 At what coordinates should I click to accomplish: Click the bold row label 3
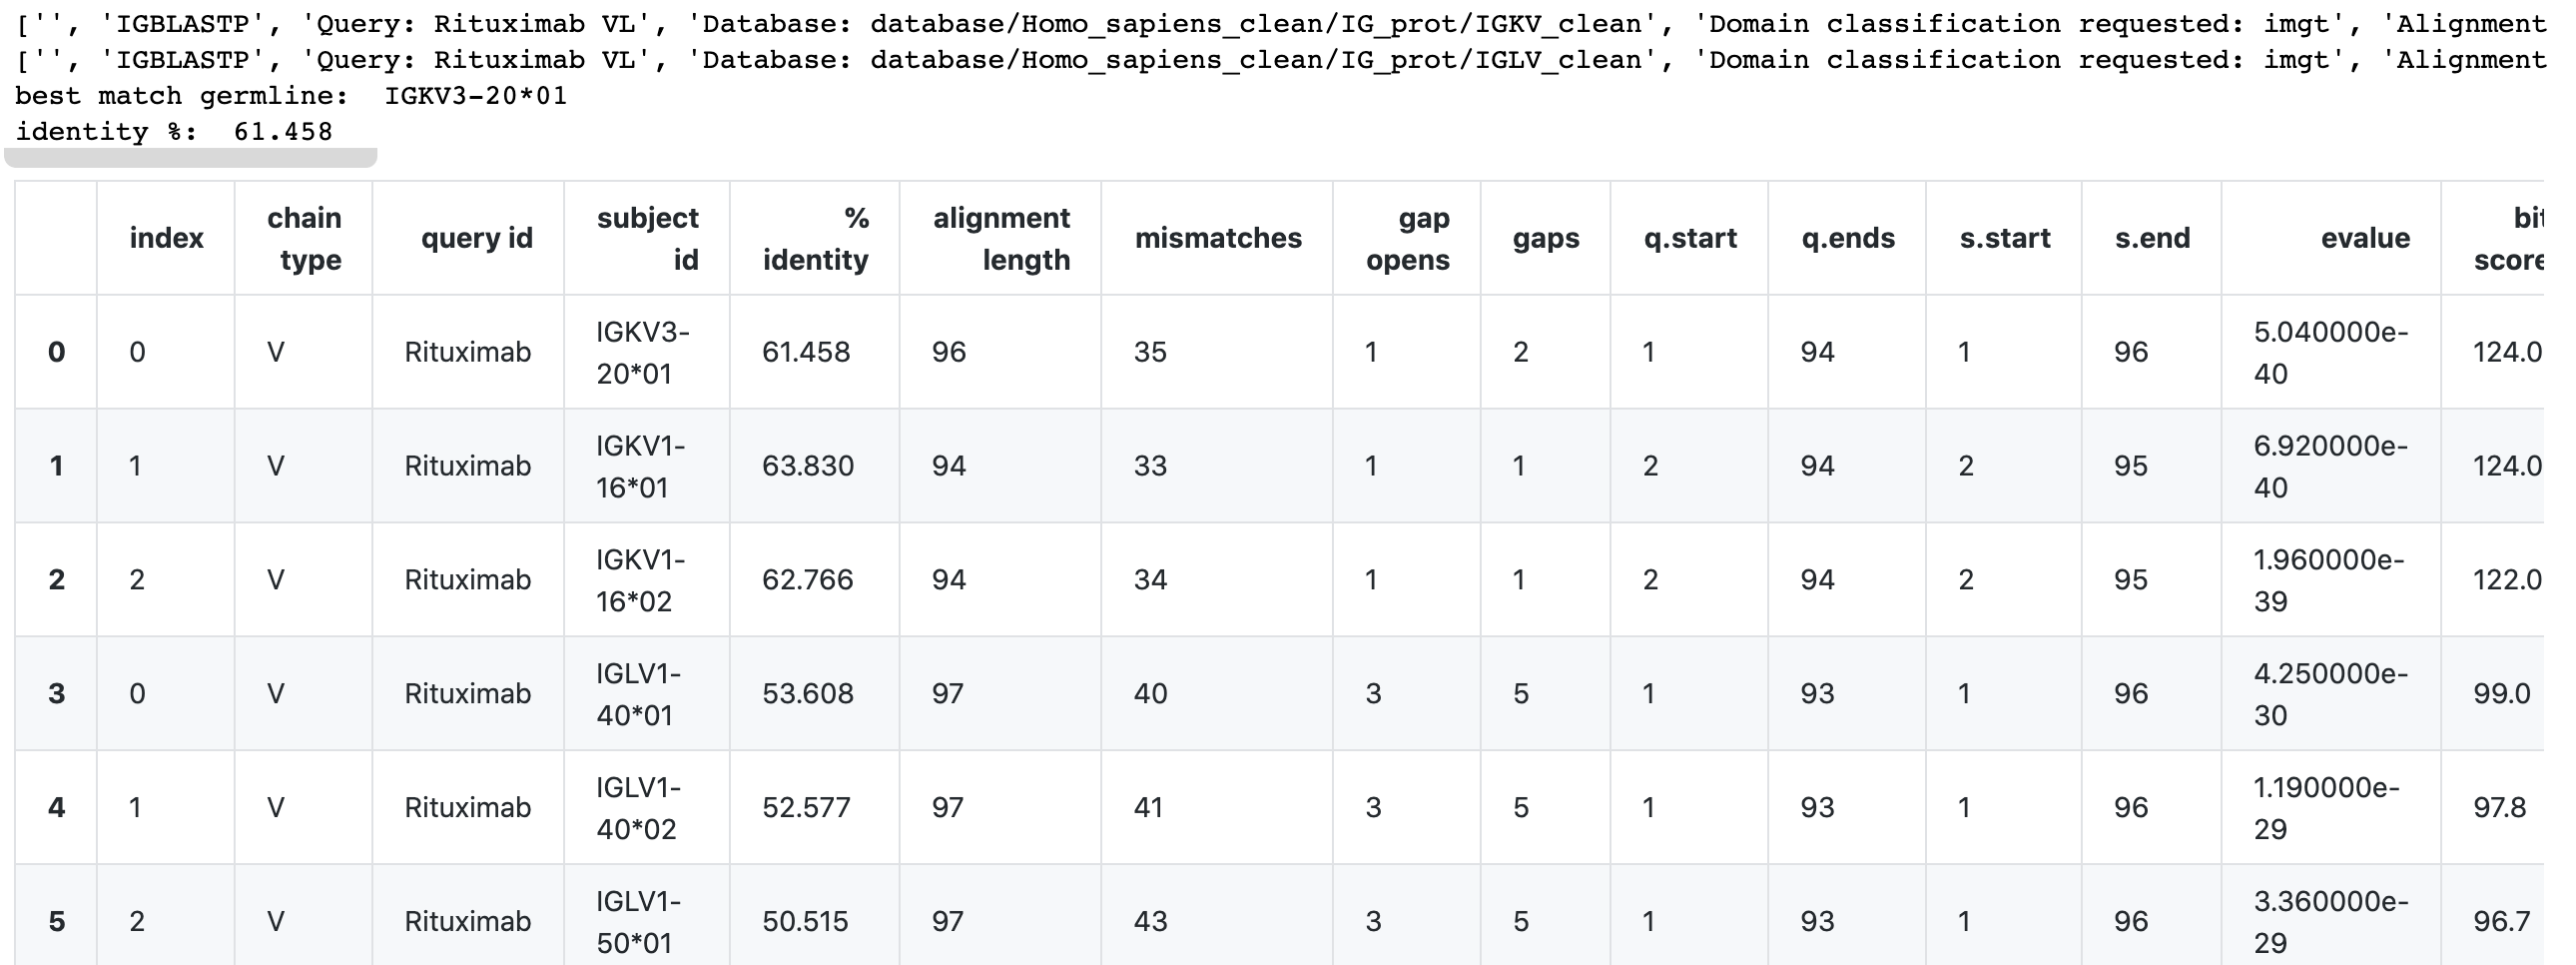coord(57,694)
